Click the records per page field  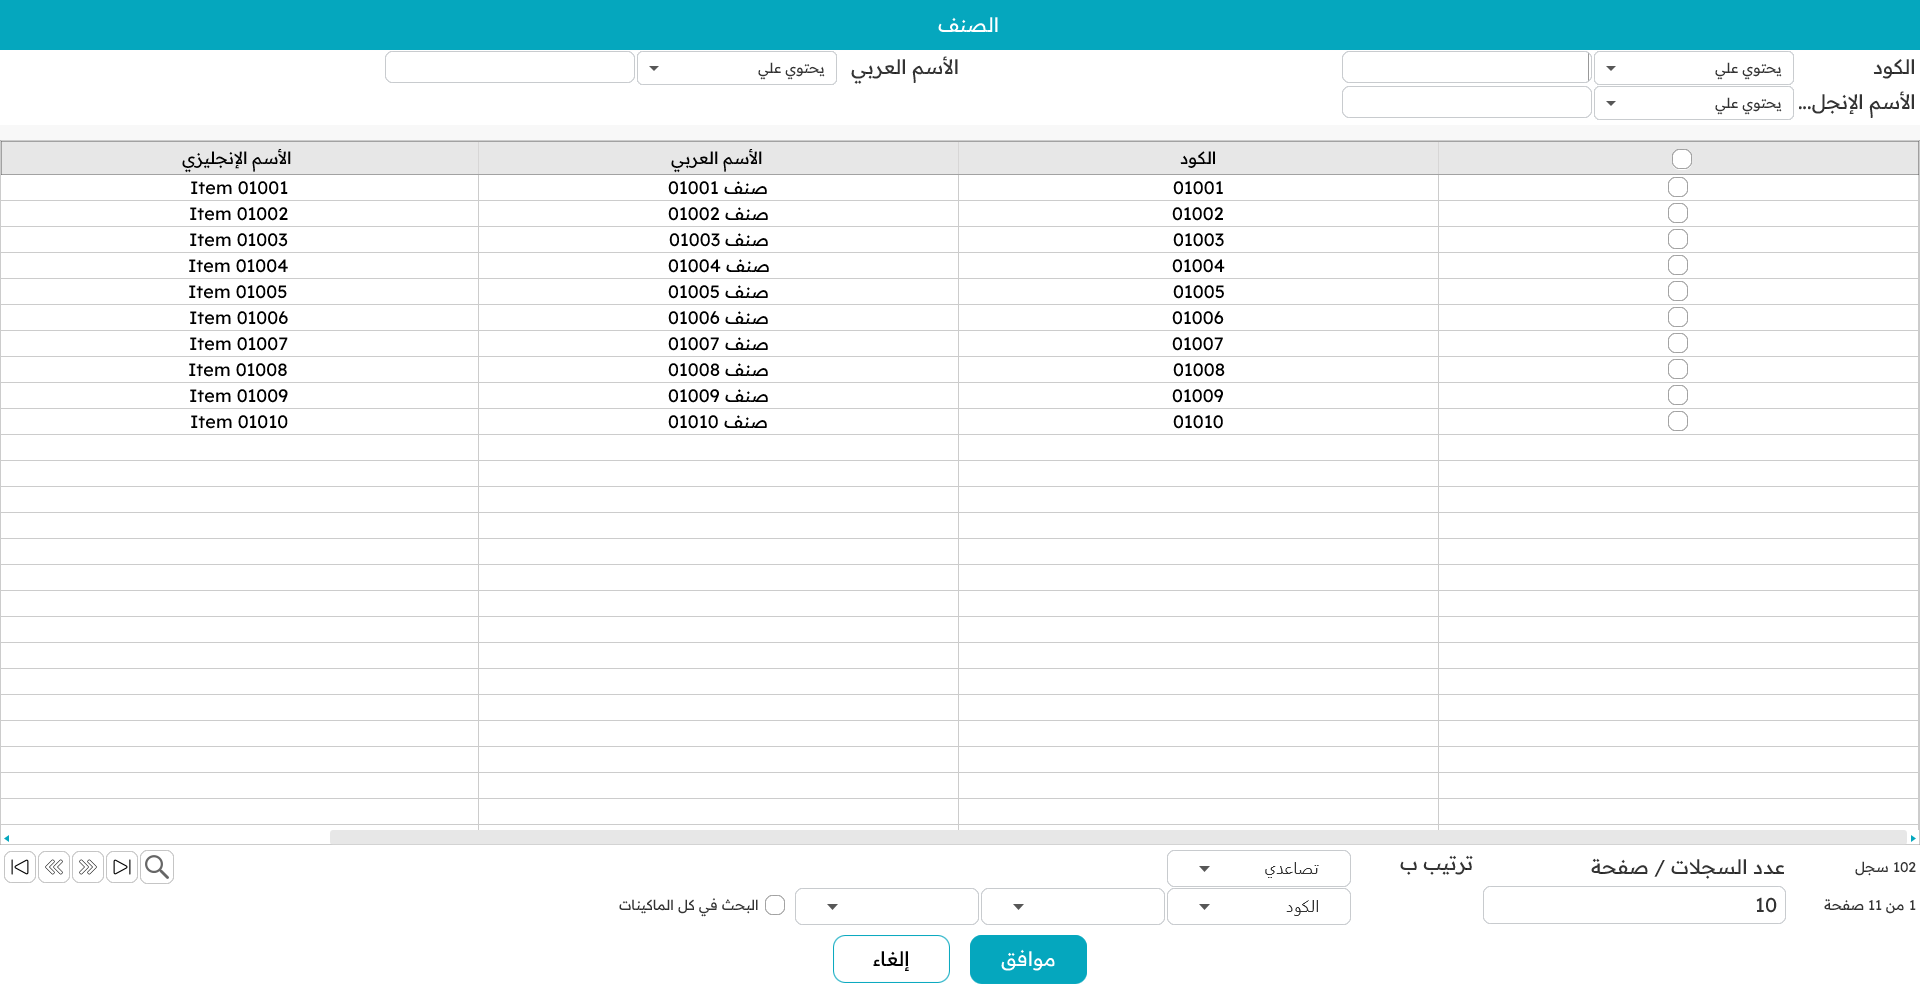1634,905
